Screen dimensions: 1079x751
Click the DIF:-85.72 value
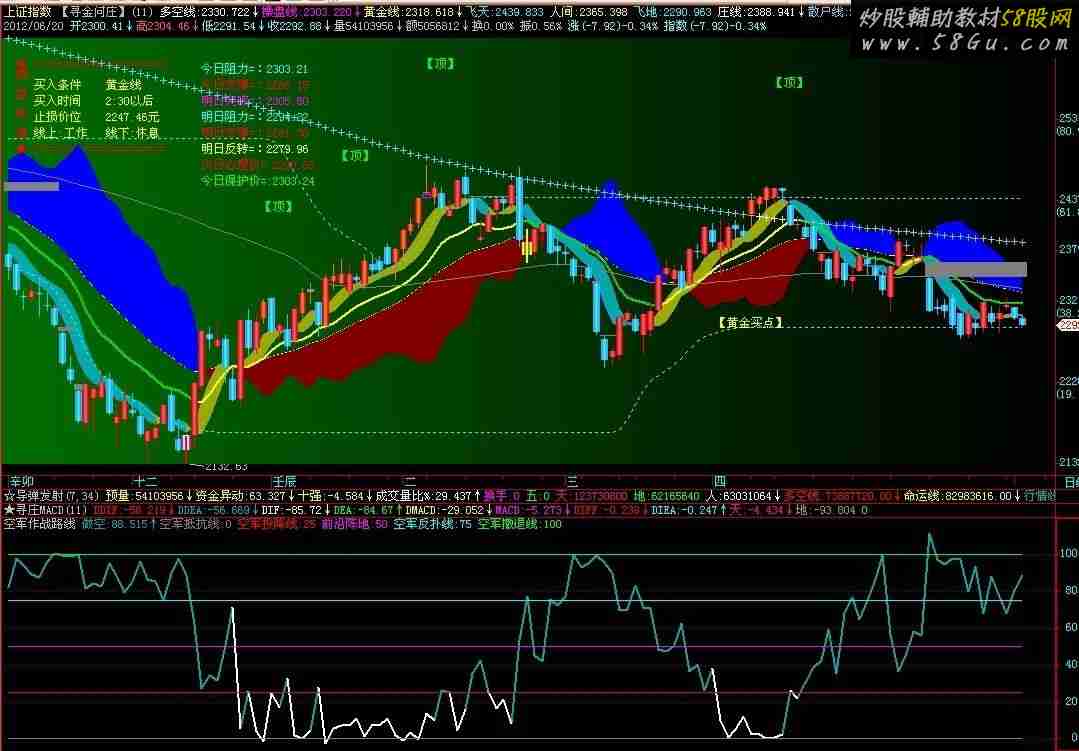click(292, 510)
